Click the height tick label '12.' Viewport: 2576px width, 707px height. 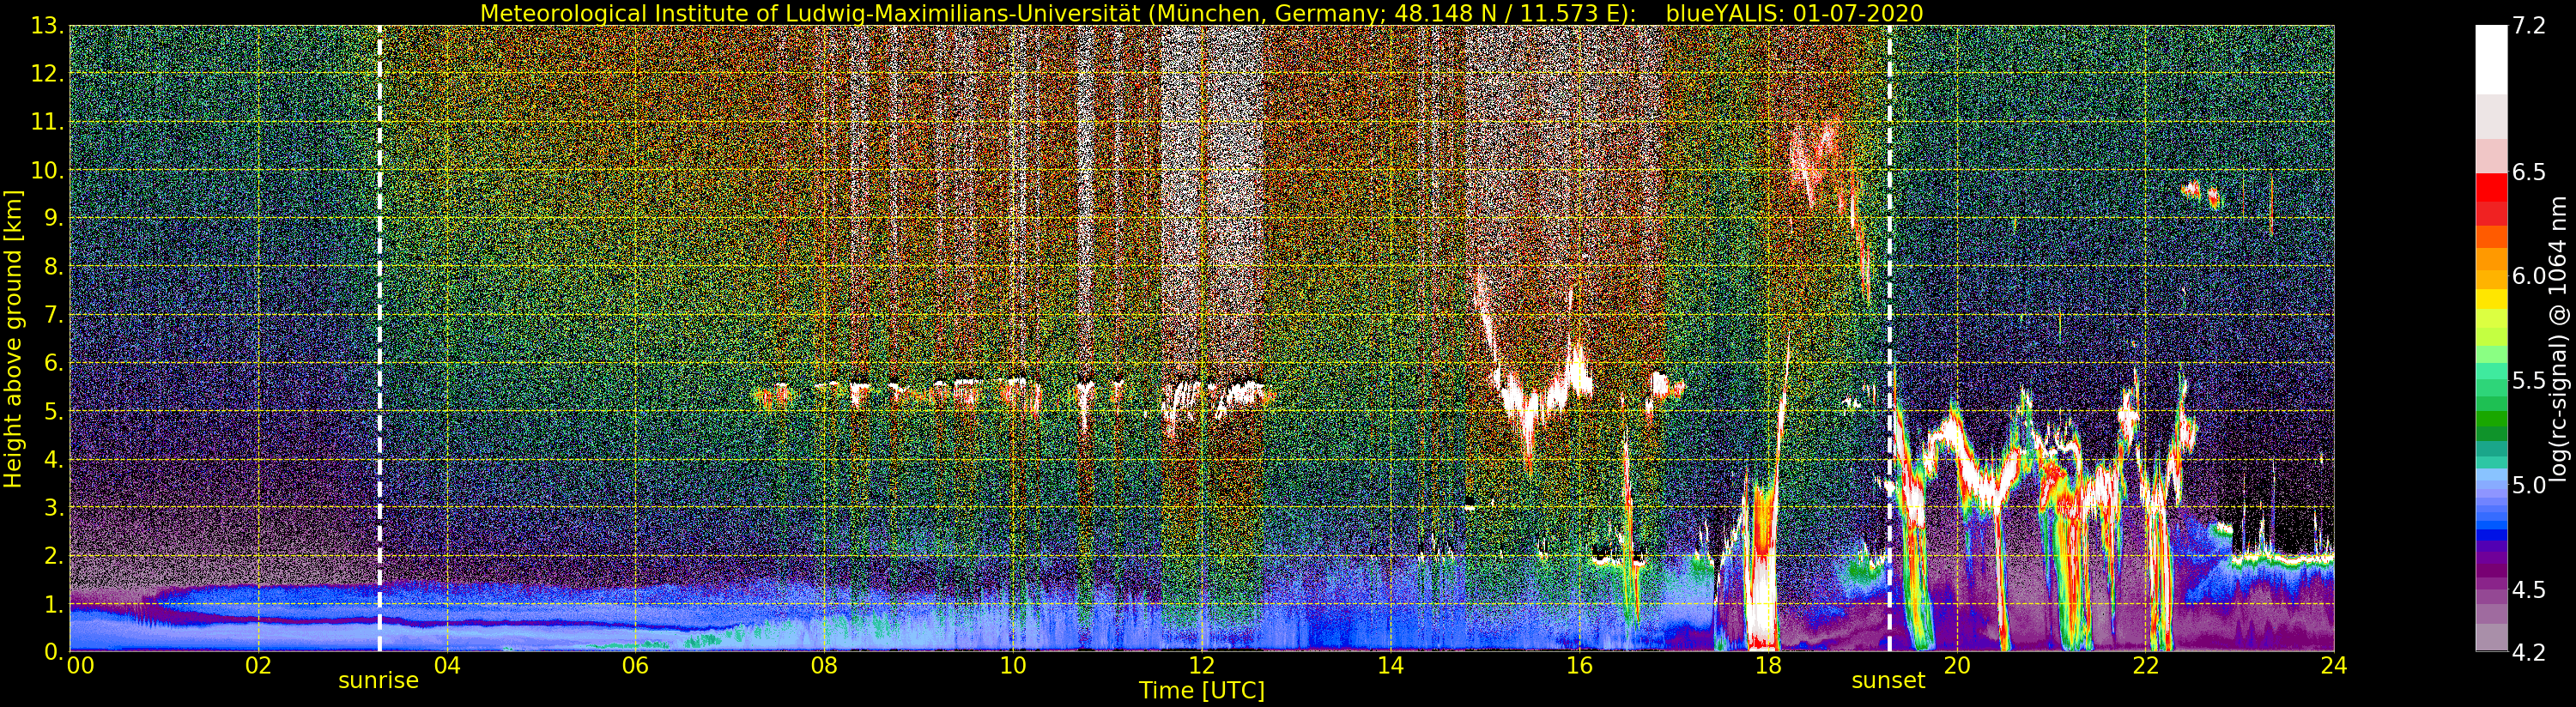coord(48,74)
